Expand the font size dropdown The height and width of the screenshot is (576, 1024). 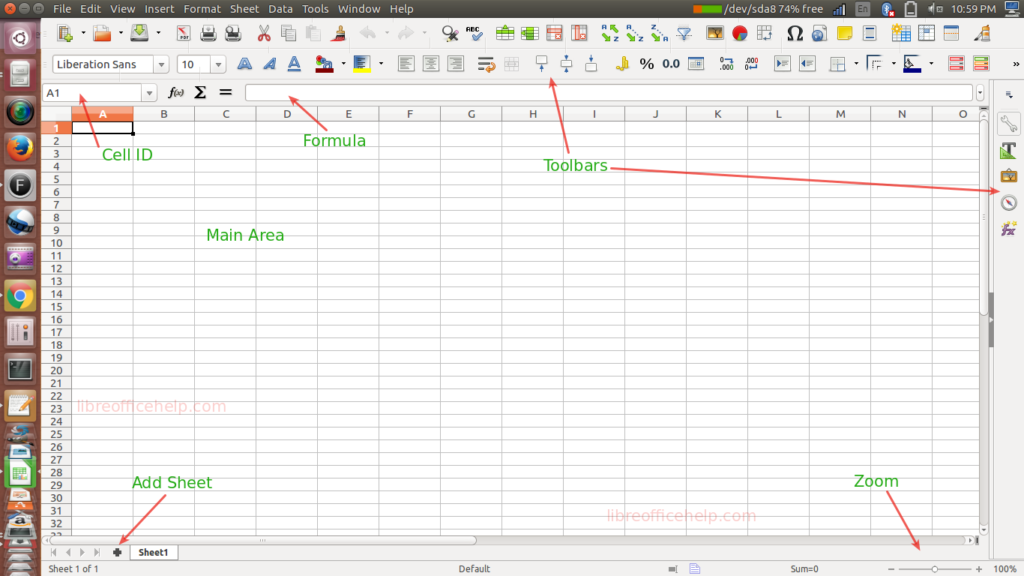coord(218,65)
